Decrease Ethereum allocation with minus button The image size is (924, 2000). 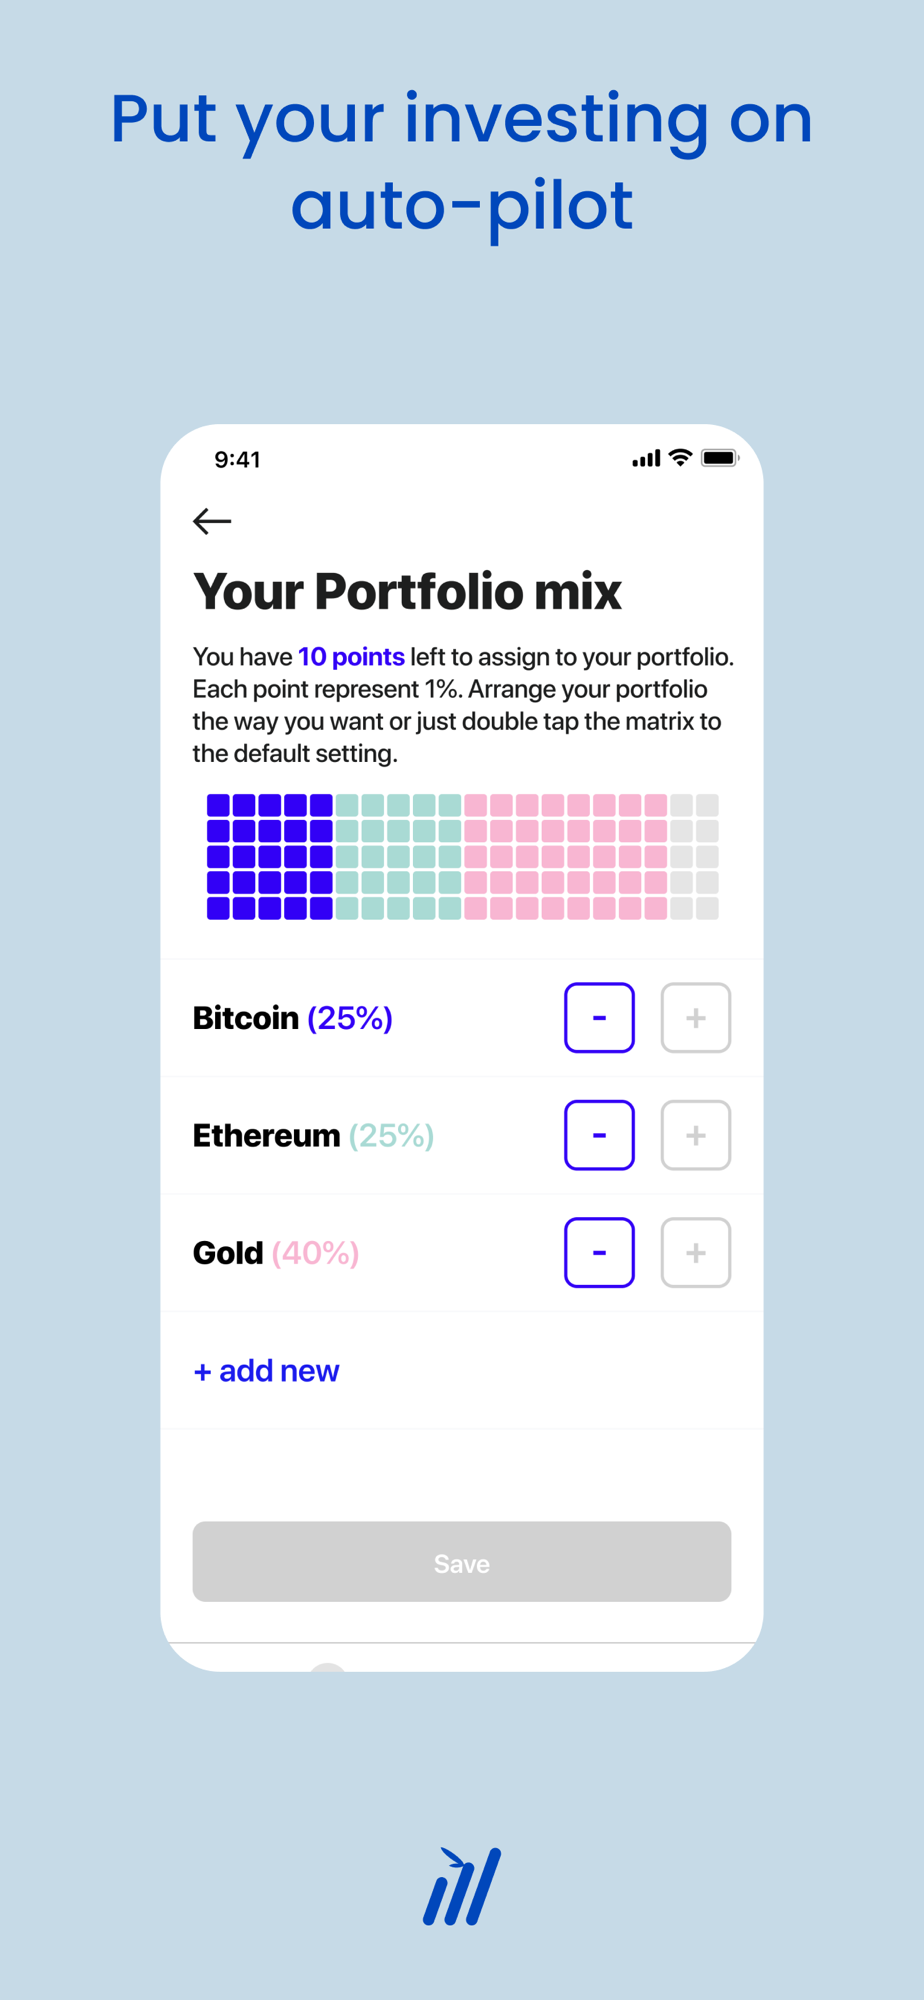click(599, 1135)
